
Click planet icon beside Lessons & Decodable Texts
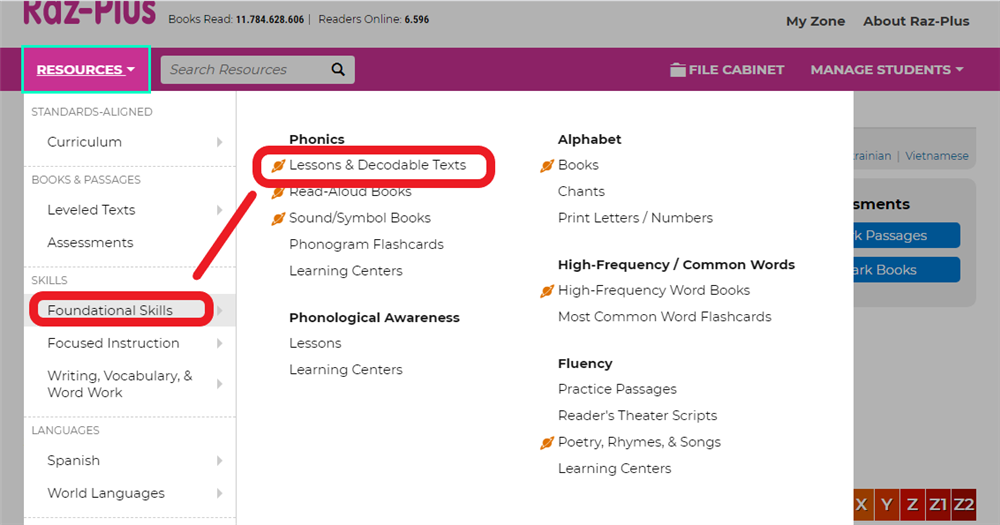pyautogui.click(x=279, y=166)
